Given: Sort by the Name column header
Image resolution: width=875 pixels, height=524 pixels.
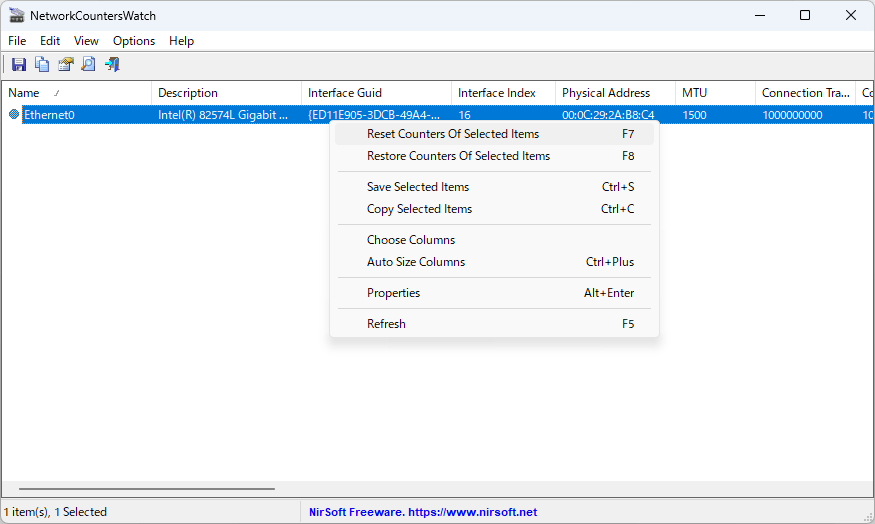Looking at the screenshot, I should coord(76,93).
